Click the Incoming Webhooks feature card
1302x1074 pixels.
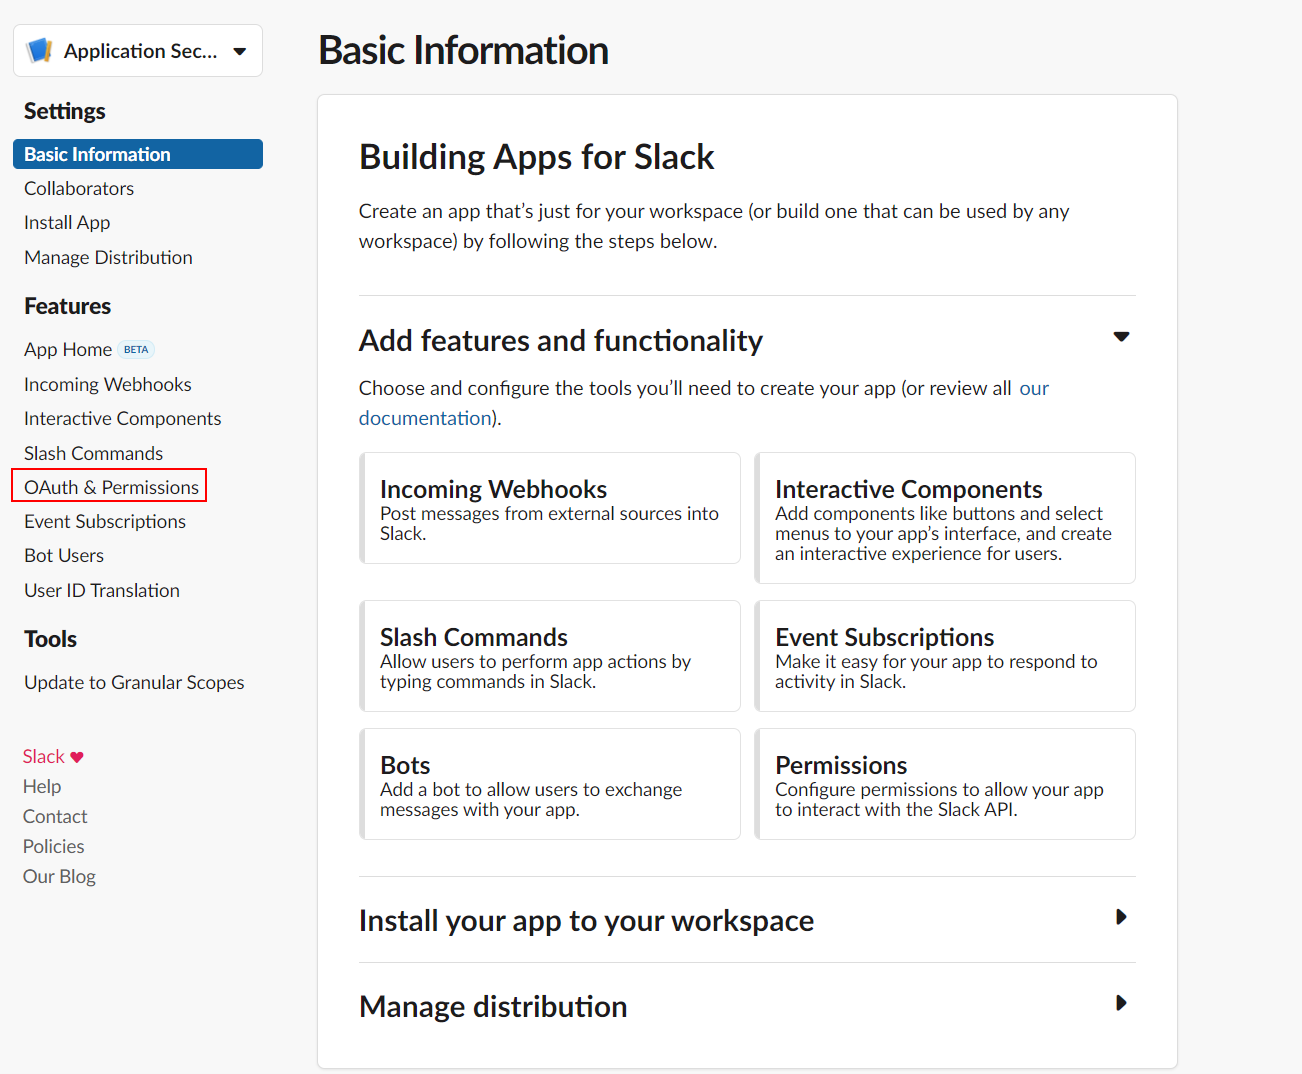point(550,508)
